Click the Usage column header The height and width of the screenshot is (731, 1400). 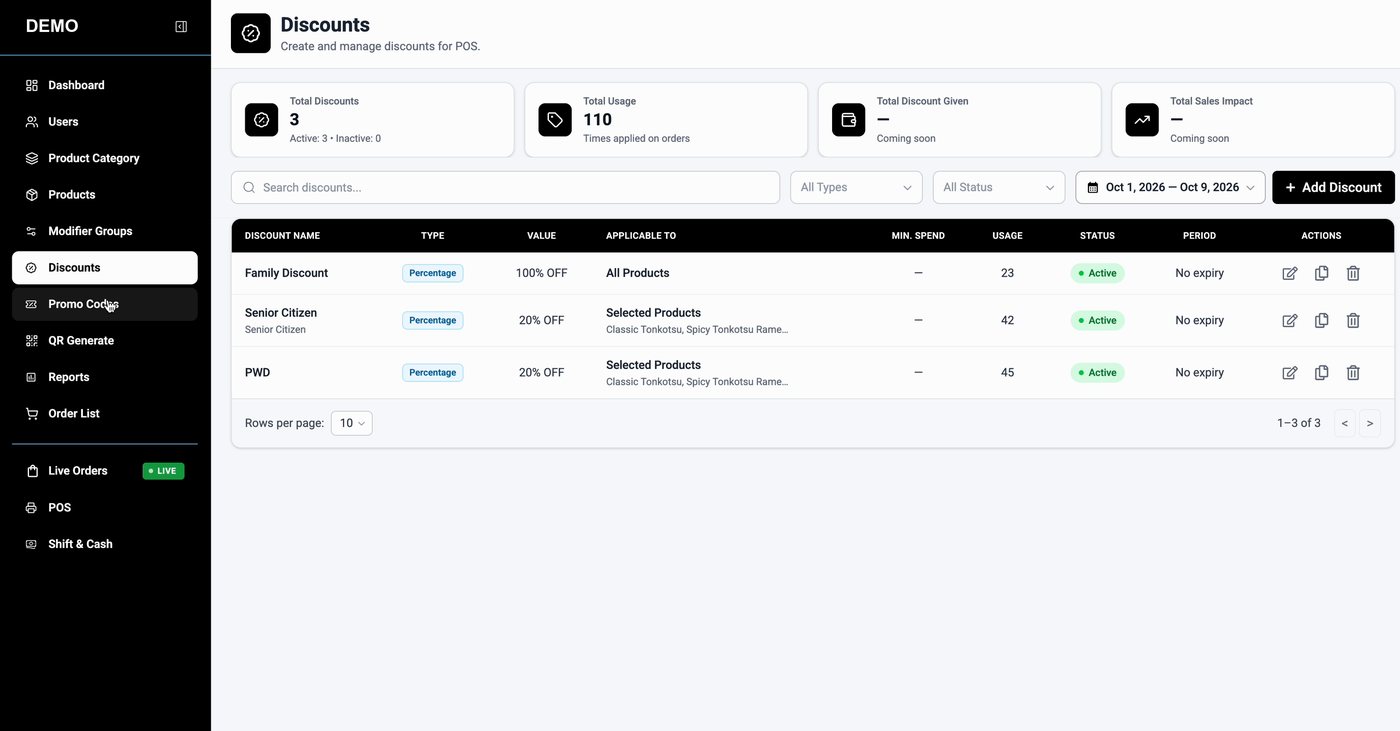1007,236
